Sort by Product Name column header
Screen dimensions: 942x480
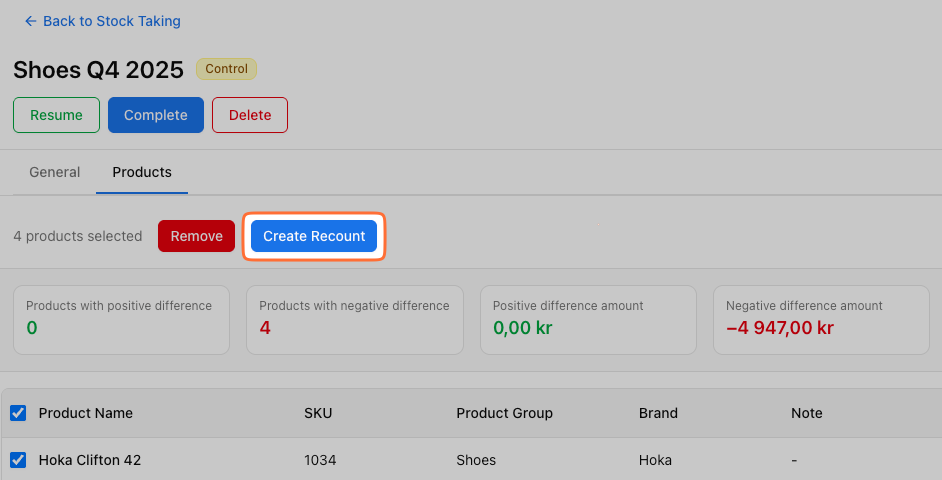[x=86, y=413]
